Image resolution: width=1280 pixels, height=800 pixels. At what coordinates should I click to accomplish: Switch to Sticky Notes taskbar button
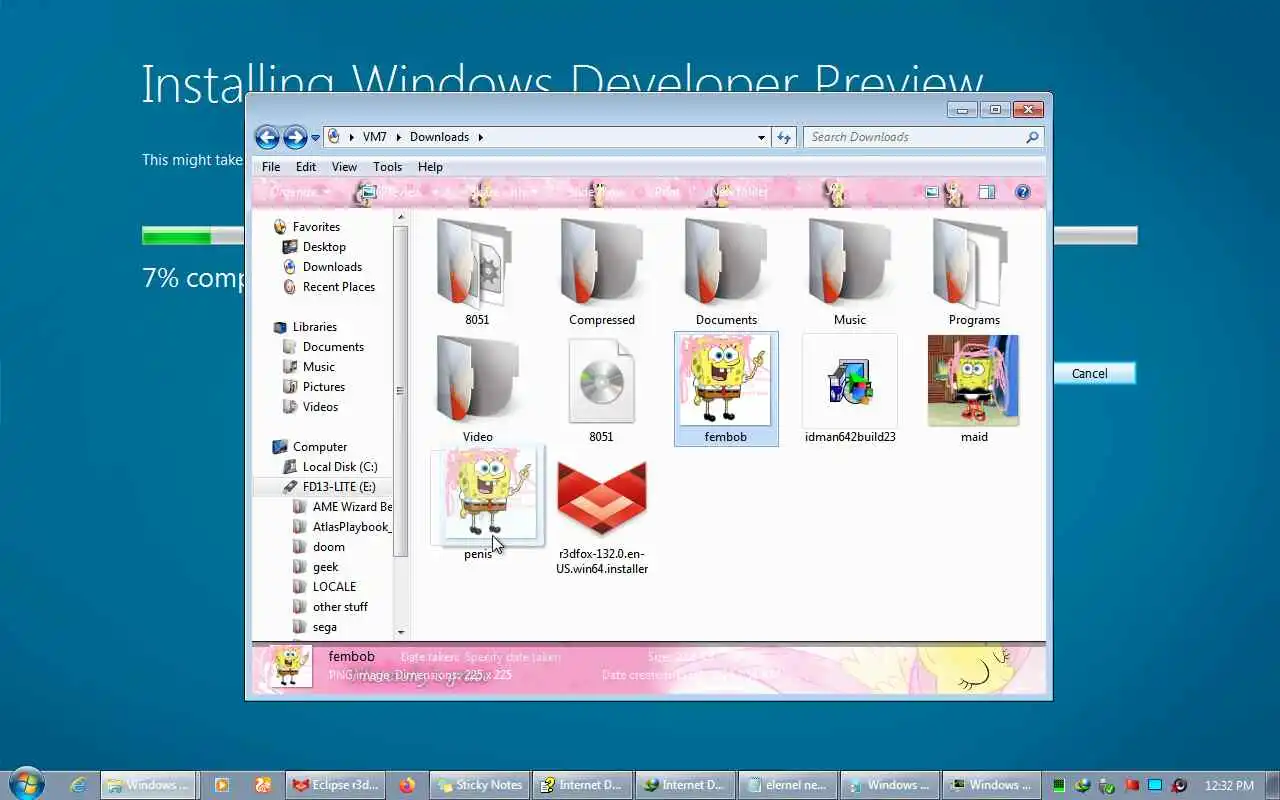pyautogui.click(x=479, y=785)
